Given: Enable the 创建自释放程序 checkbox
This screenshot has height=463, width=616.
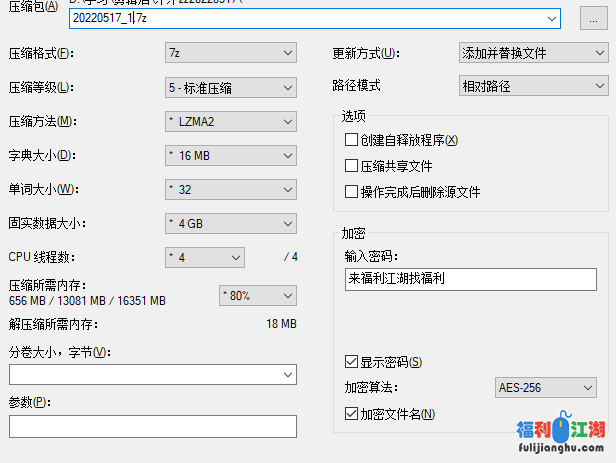Looking at the screenshot, I should tap(351, 140).
